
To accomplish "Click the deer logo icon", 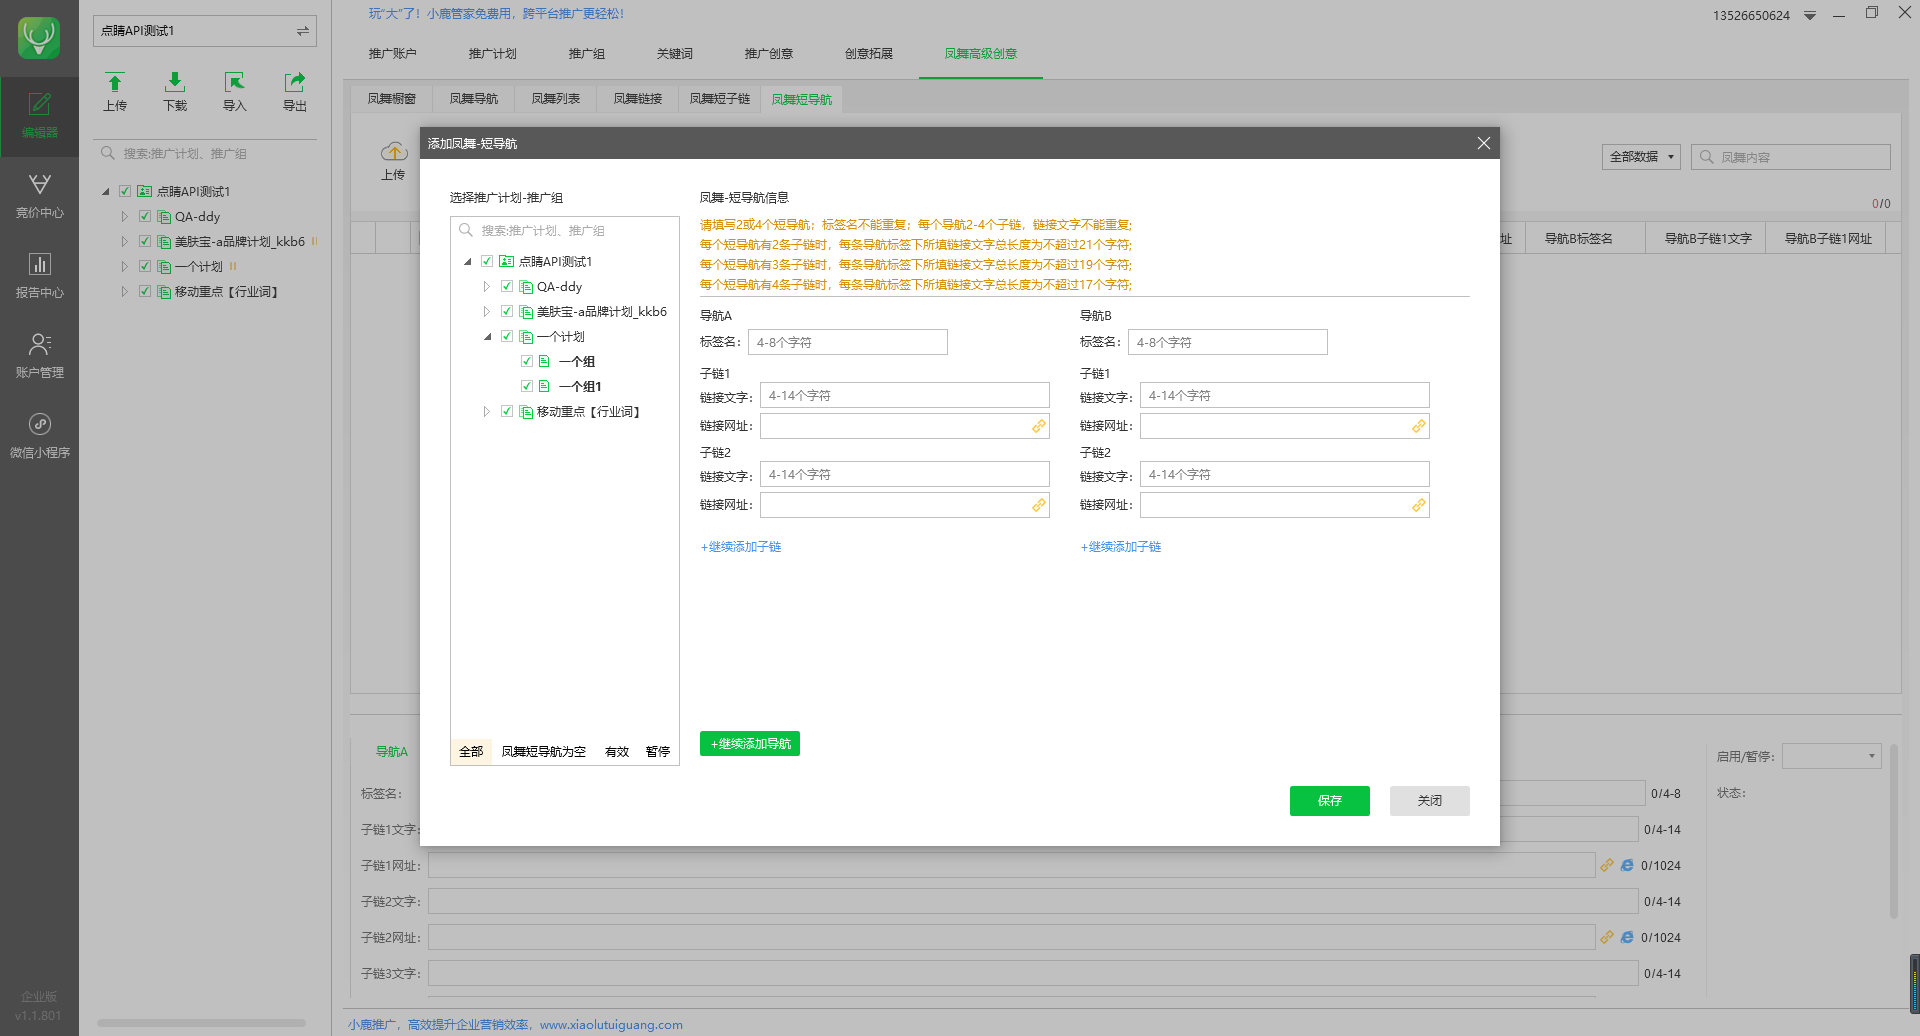I will tap(39, 38).
